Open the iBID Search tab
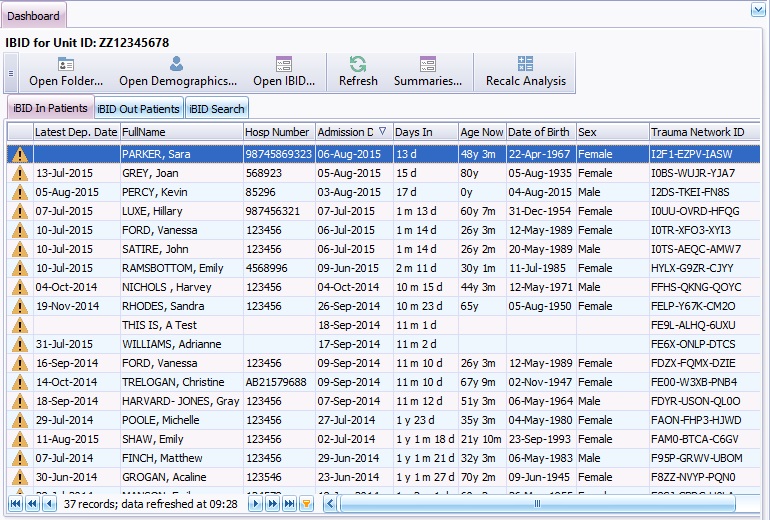The height and width of the screenshot is (520, 770). [216, 109]
